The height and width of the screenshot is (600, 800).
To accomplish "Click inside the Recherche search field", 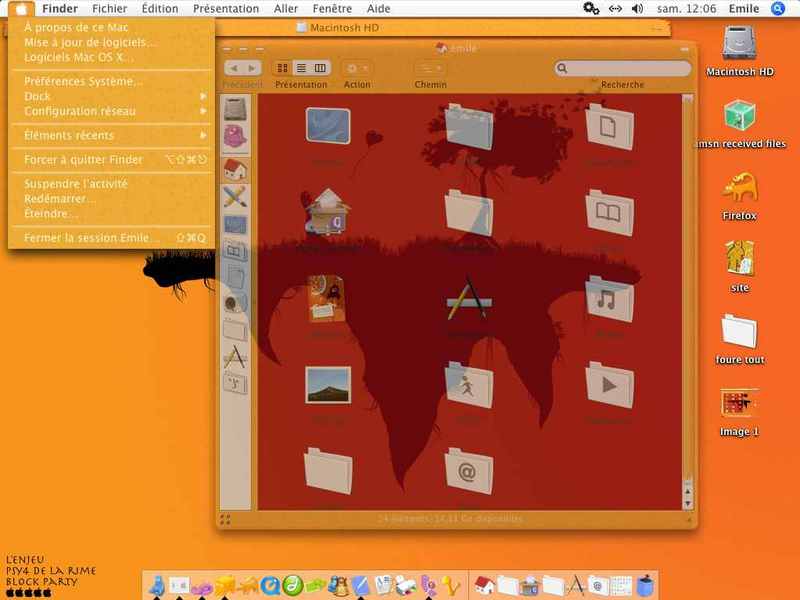I will point(622,68).
